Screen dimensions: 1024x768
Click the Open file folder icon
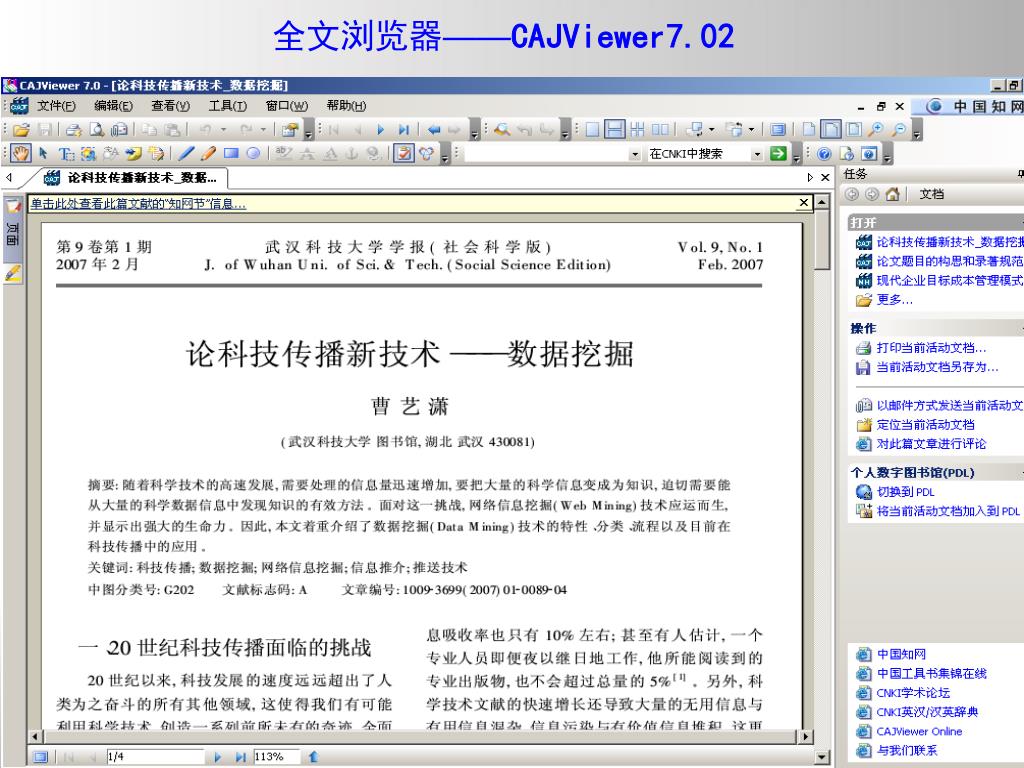(x=21, y=129)
